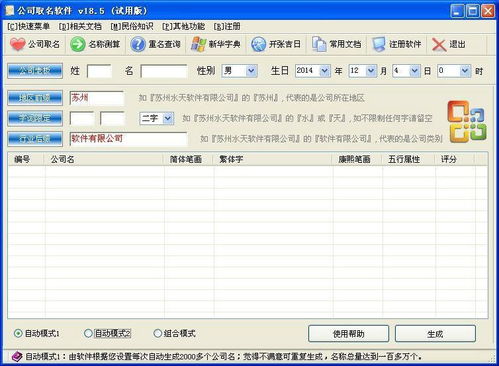
Task: Close the 公司取名软件 window
Action: [488, 11]
